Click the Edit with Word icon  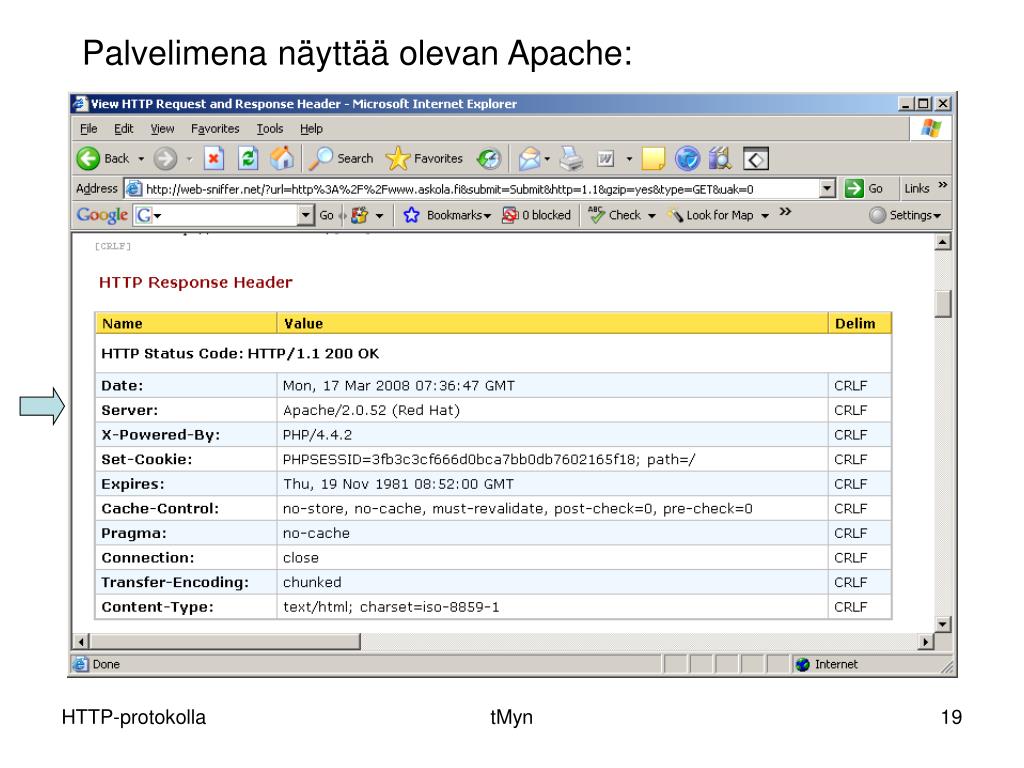point(605,159)
